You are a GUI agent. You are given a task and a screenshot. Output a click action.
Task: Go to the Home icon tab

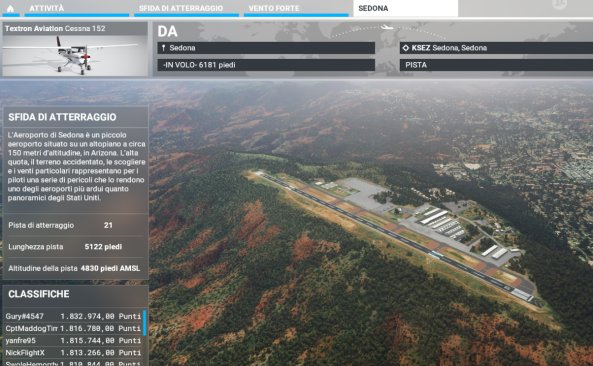click(11, 8)
